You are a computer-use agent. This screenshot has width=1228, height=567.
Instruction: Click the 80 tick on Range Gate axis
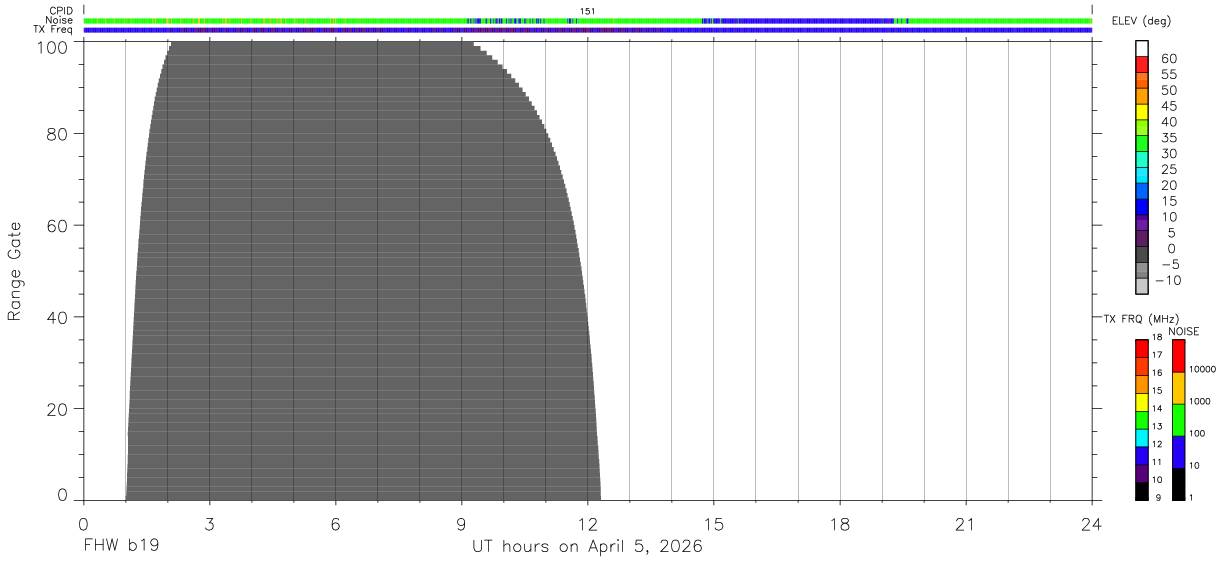(56, 133)
